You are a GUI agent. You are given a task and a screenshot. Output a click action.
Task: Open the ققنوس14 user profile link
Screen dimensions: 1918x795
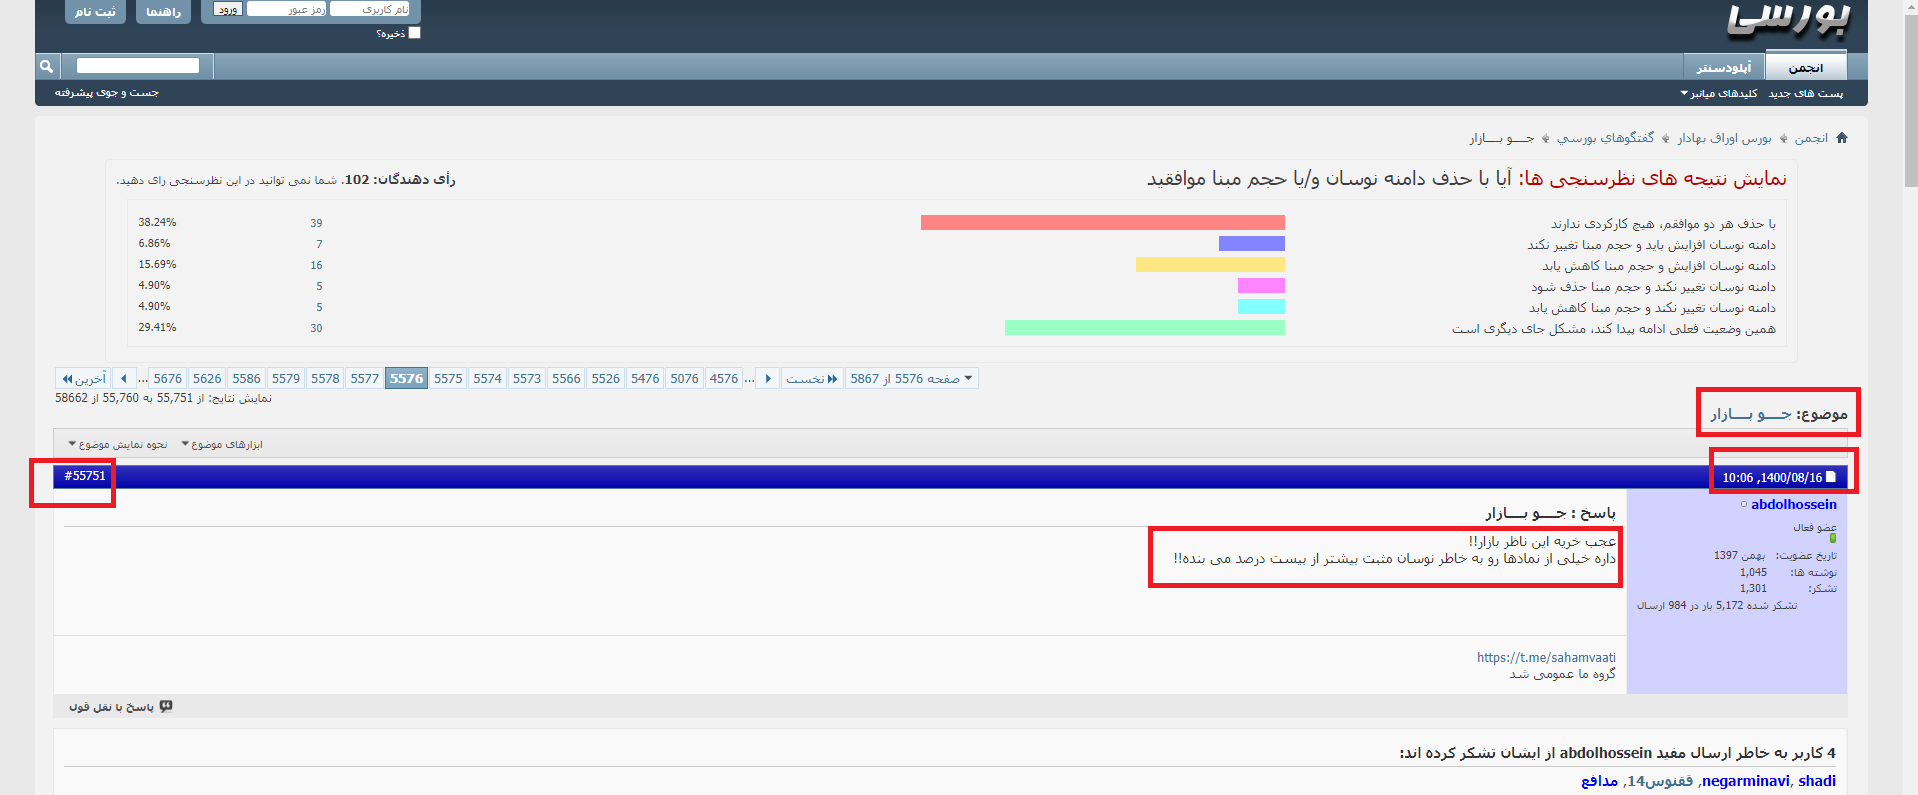(1660, 781)
